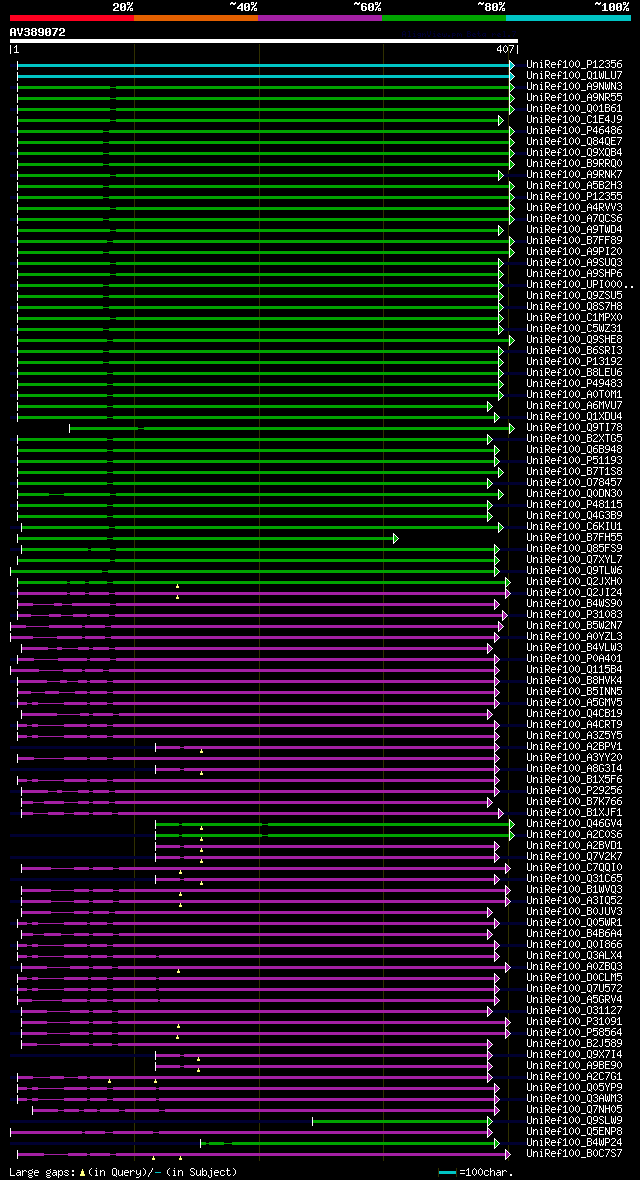The image size is (640, 1180).
Task: Click the UniRef100_Q8S7H8 label
Action: (x=574, y=306)
